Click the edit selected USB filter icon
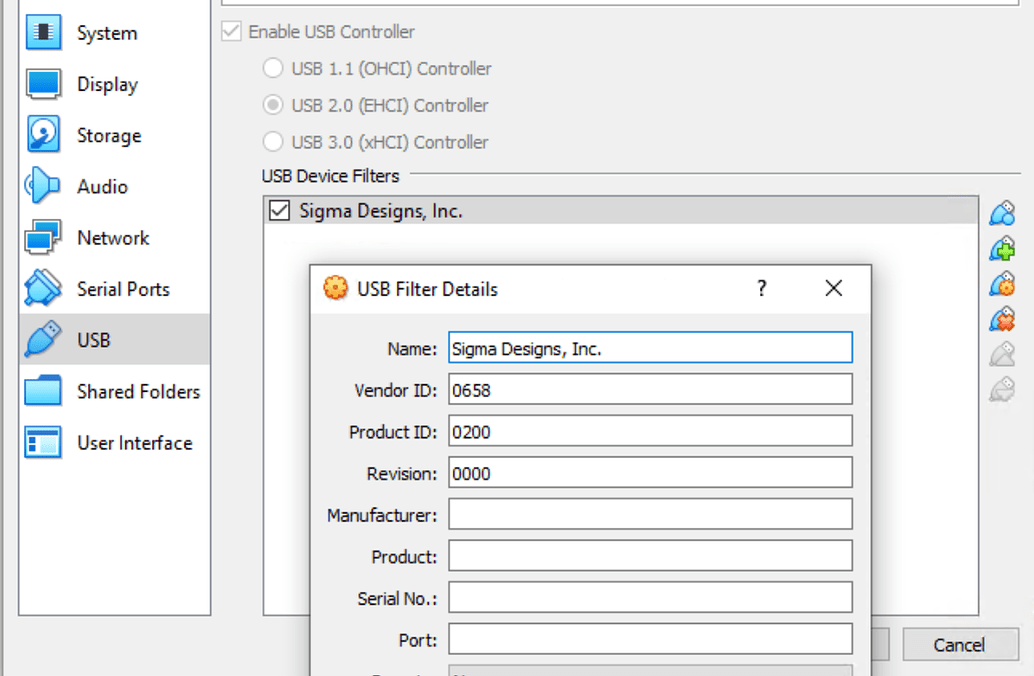Viewport: 1034px width, 676px height. 1002,284
